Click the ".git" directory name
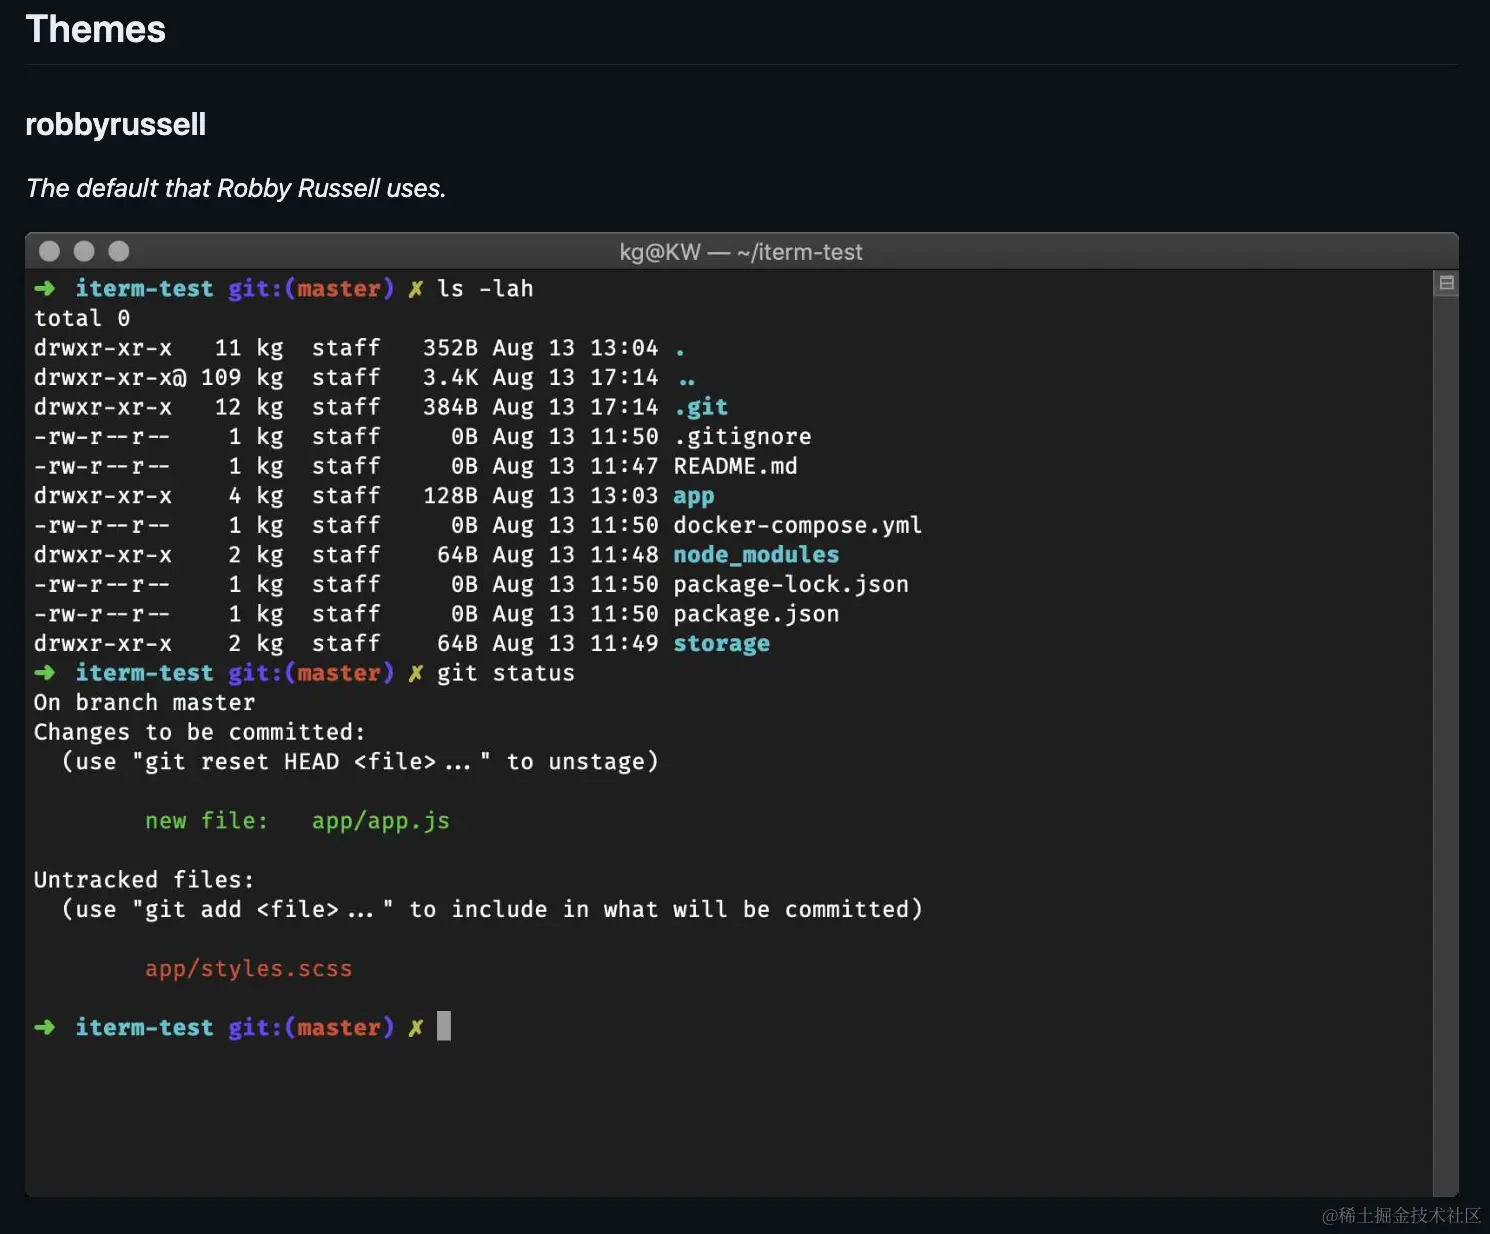Screen dimensions: 1490x1234 click(x=701, y=407)
